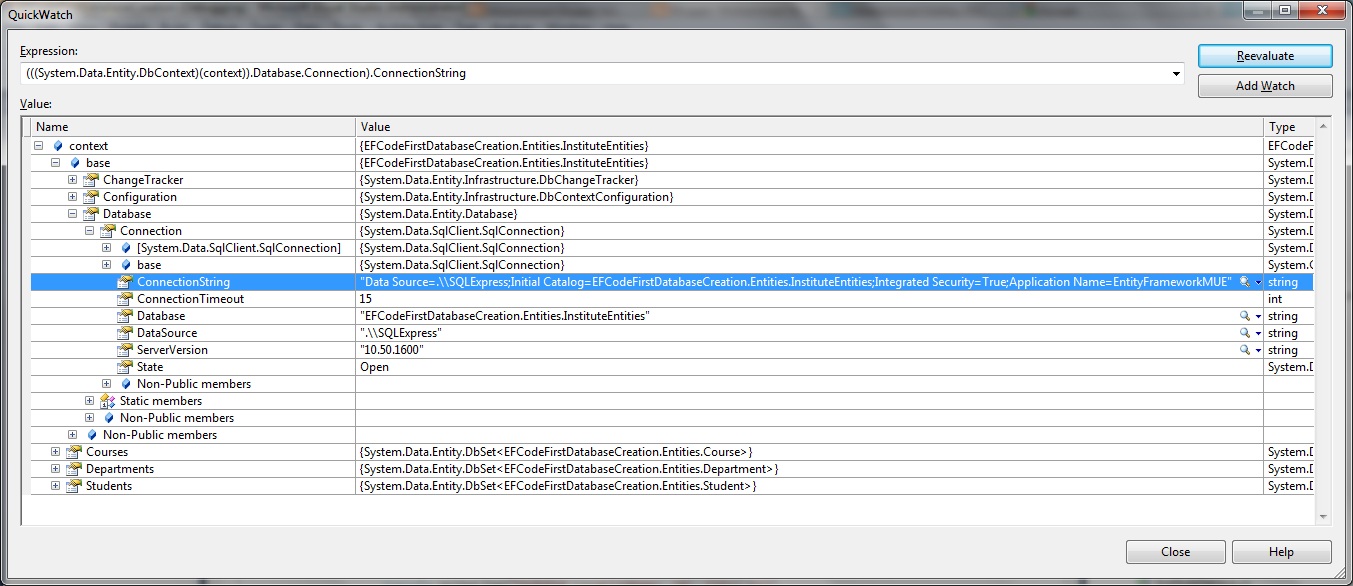Click the Configuration property icon
Screen dimensions: 1353x586
(88, 196)
